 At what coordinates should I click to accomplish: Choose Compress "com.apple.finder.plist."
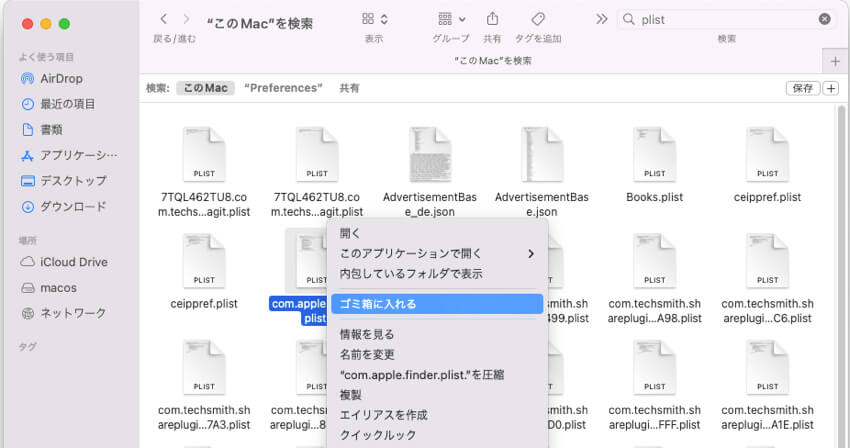point(437,375)
